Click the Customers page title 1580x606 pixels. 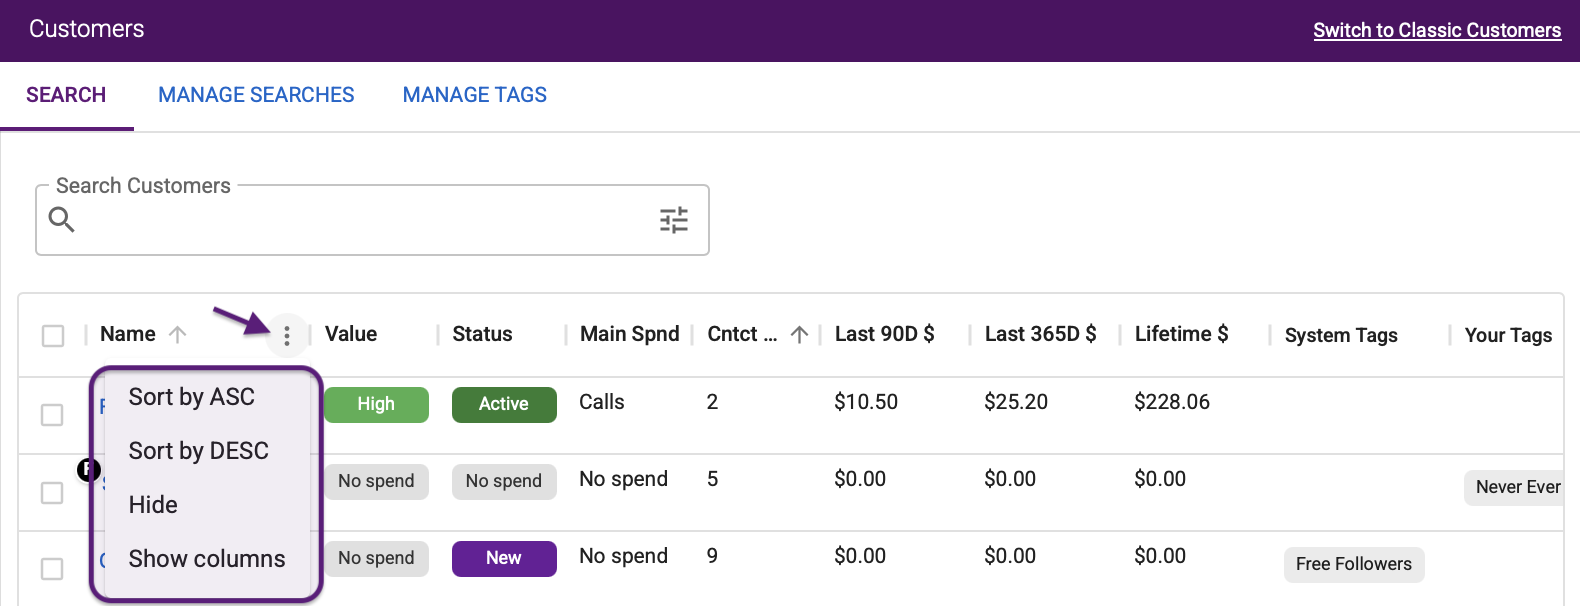tap(87, 29)
